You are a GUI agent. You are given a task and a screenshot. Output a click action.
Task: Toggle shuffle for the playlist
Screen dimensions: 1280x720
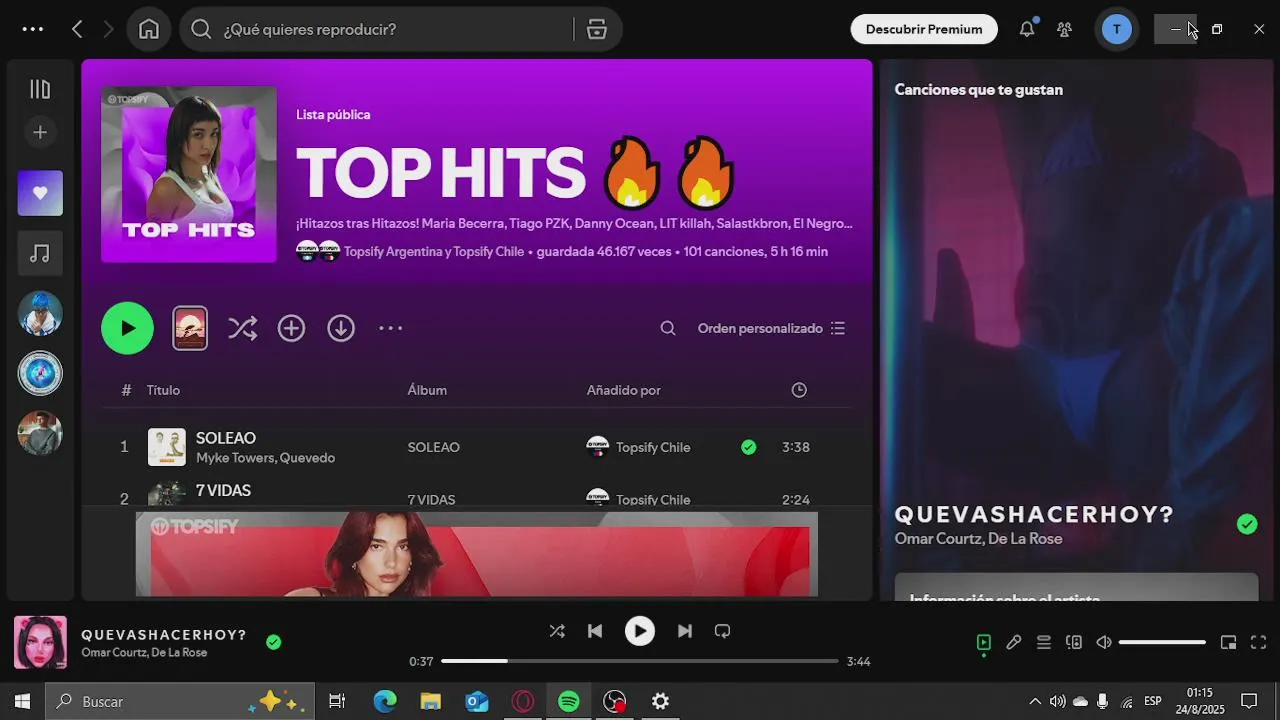point(242,328)
